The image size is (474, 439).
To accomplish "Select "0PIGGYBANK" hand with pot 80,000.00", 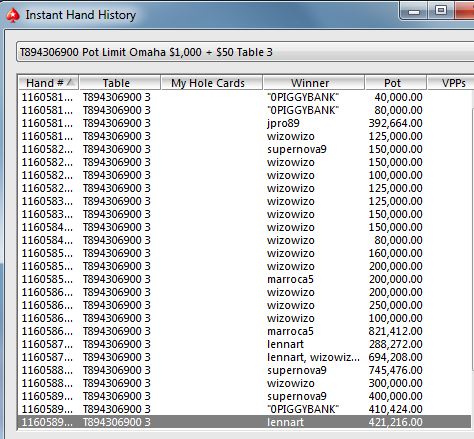I will (x=245, y=110).
